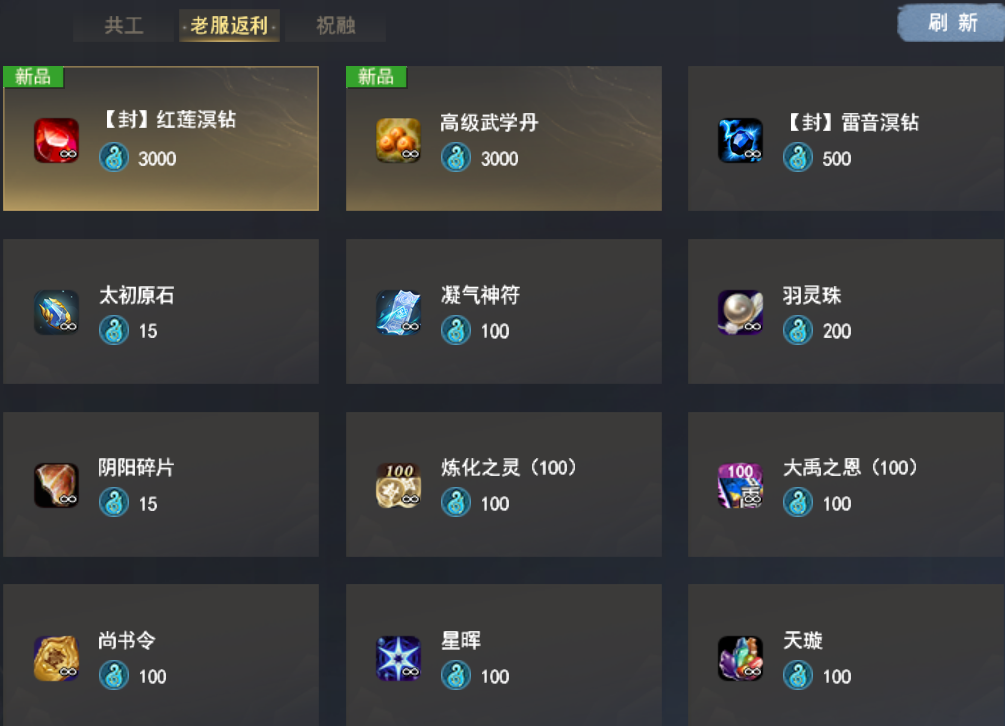Select the red 红莲溟钻 gem icon

click(x=56, y=140)
